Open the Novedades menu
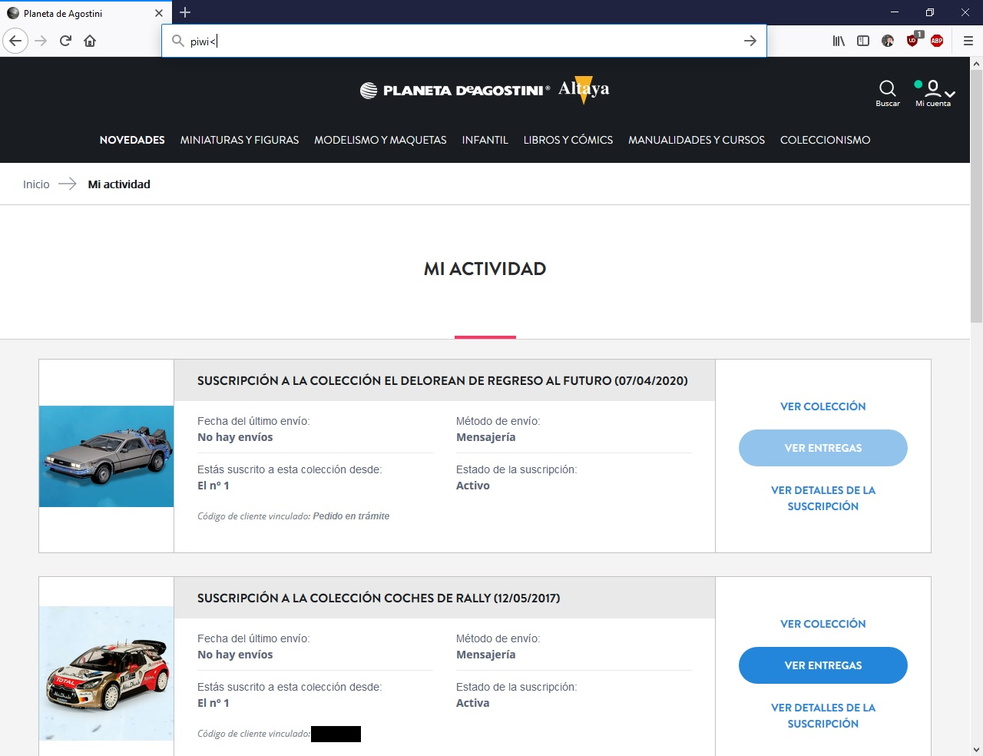The width and height of the screenshot is (983, 756). click(132, 140)
